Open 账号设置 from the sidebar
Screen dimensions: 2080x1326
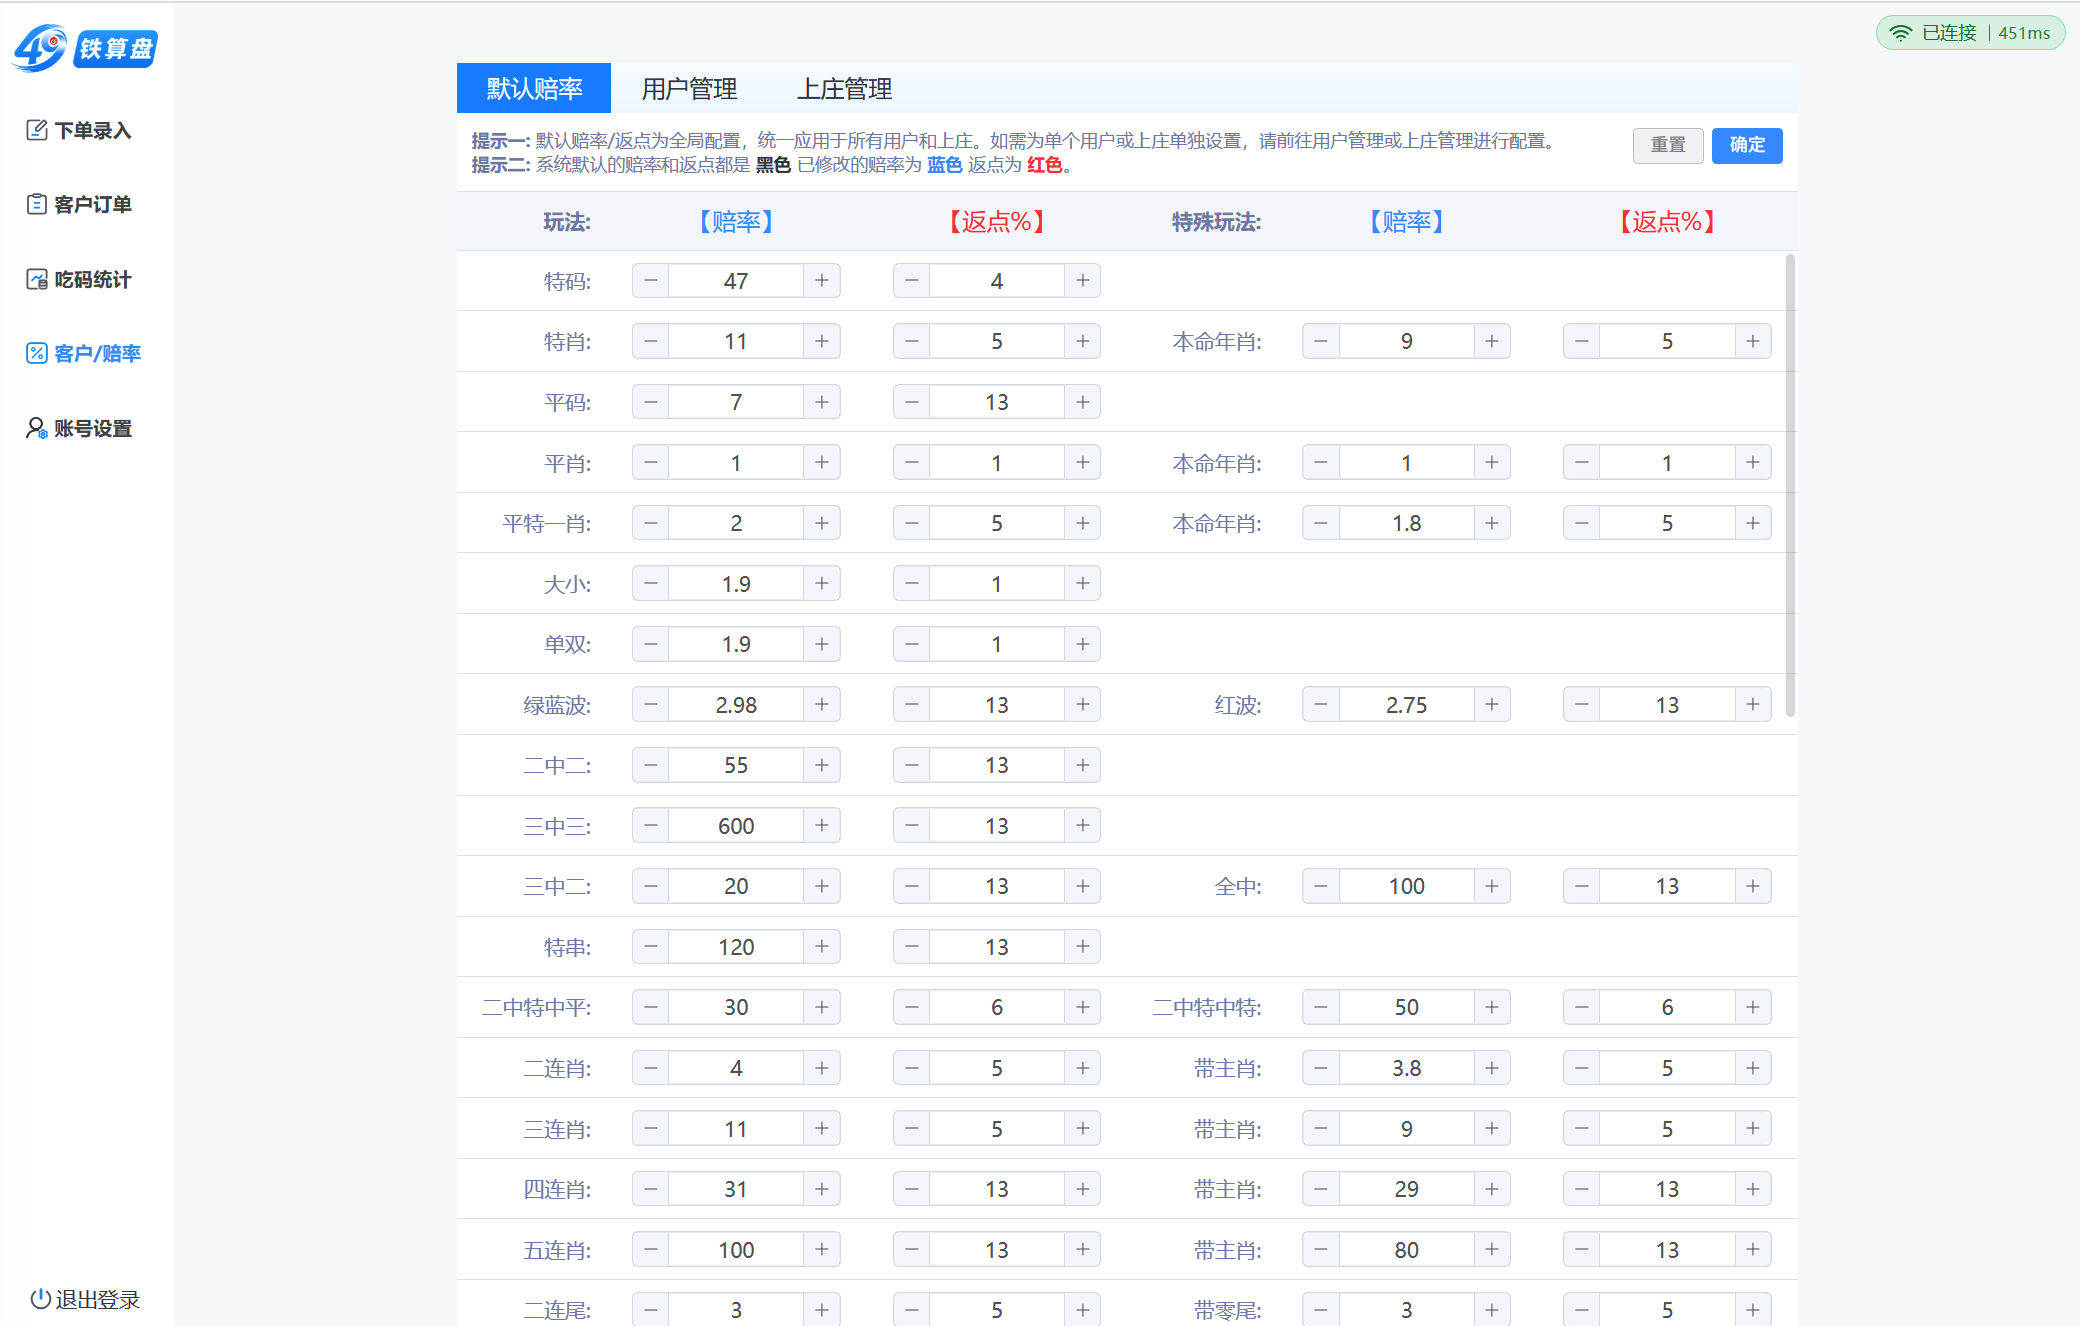coord(79,428)
